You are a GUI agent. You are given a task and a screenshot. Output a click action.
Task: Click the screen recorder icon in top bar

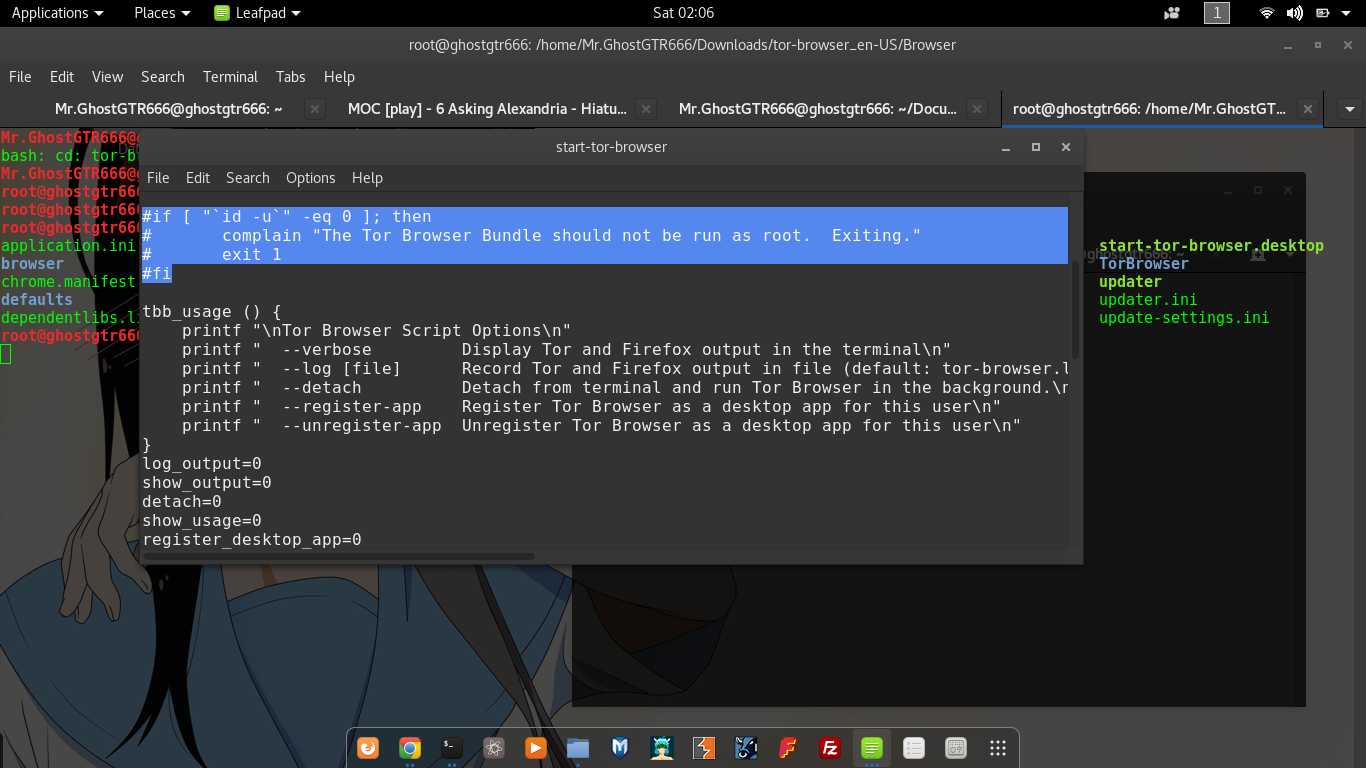pyautogui.click(x=1172, y=13)
